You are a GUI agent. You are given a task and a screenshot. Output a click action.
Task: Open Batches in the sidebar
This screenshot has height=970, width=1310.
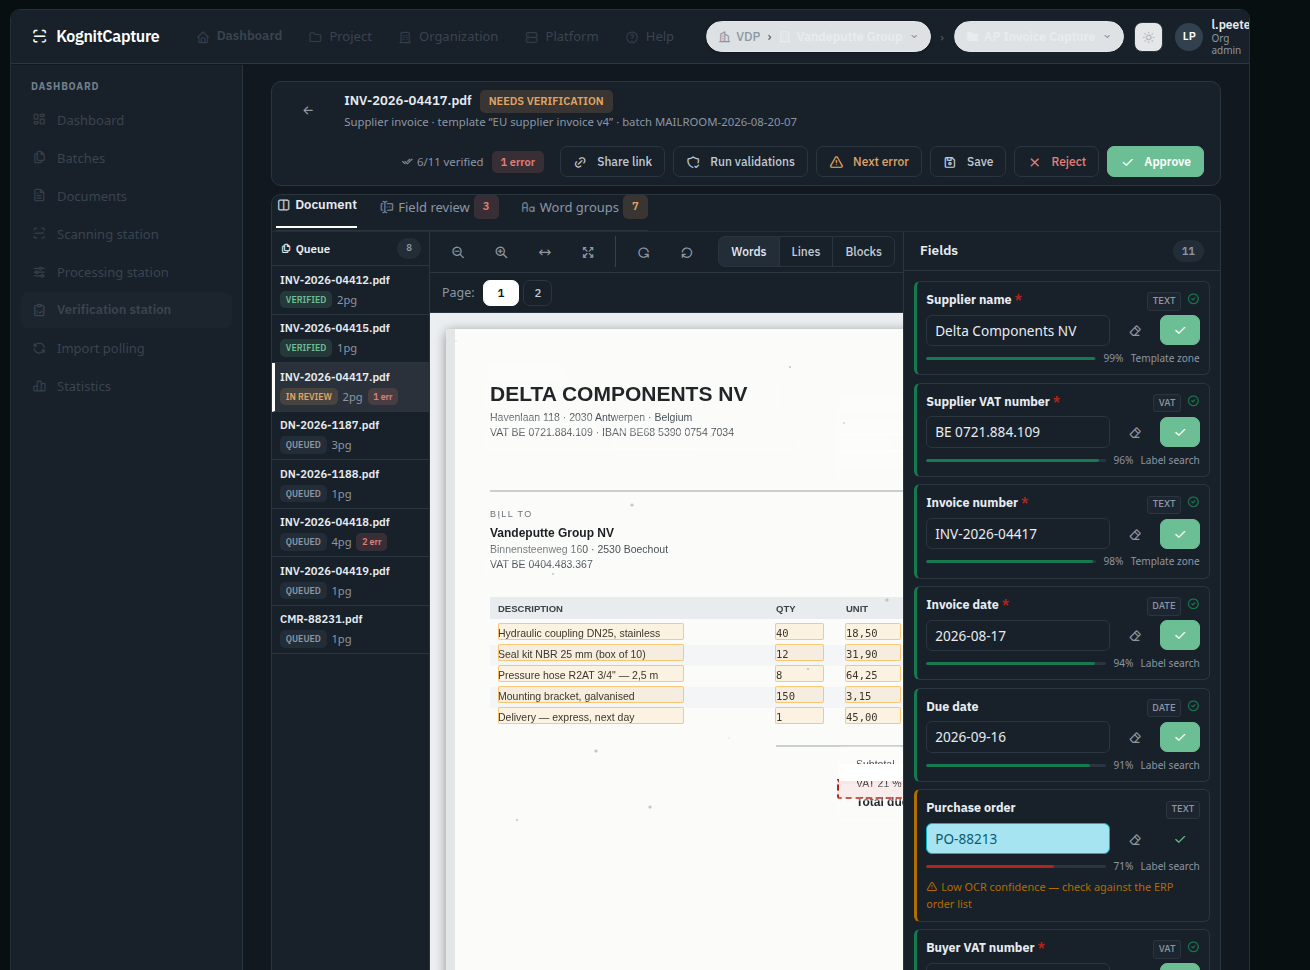126,158
